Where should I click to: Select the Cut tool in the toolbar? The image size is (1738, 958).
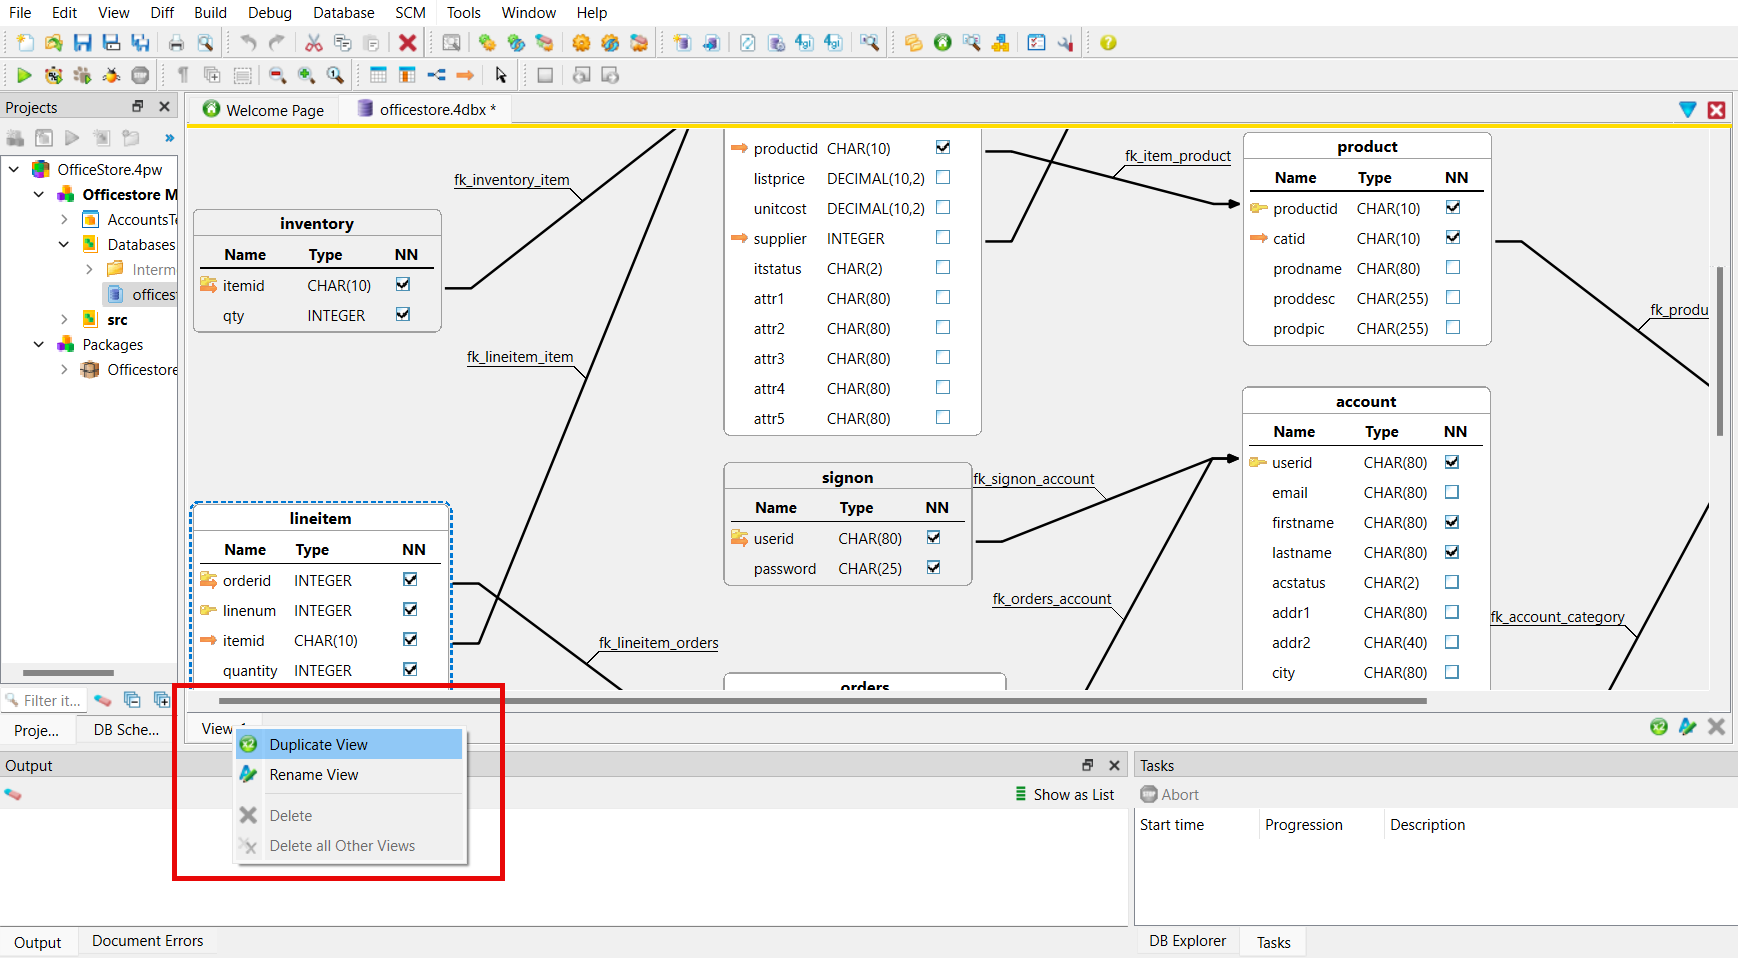(x=313, y=43)
